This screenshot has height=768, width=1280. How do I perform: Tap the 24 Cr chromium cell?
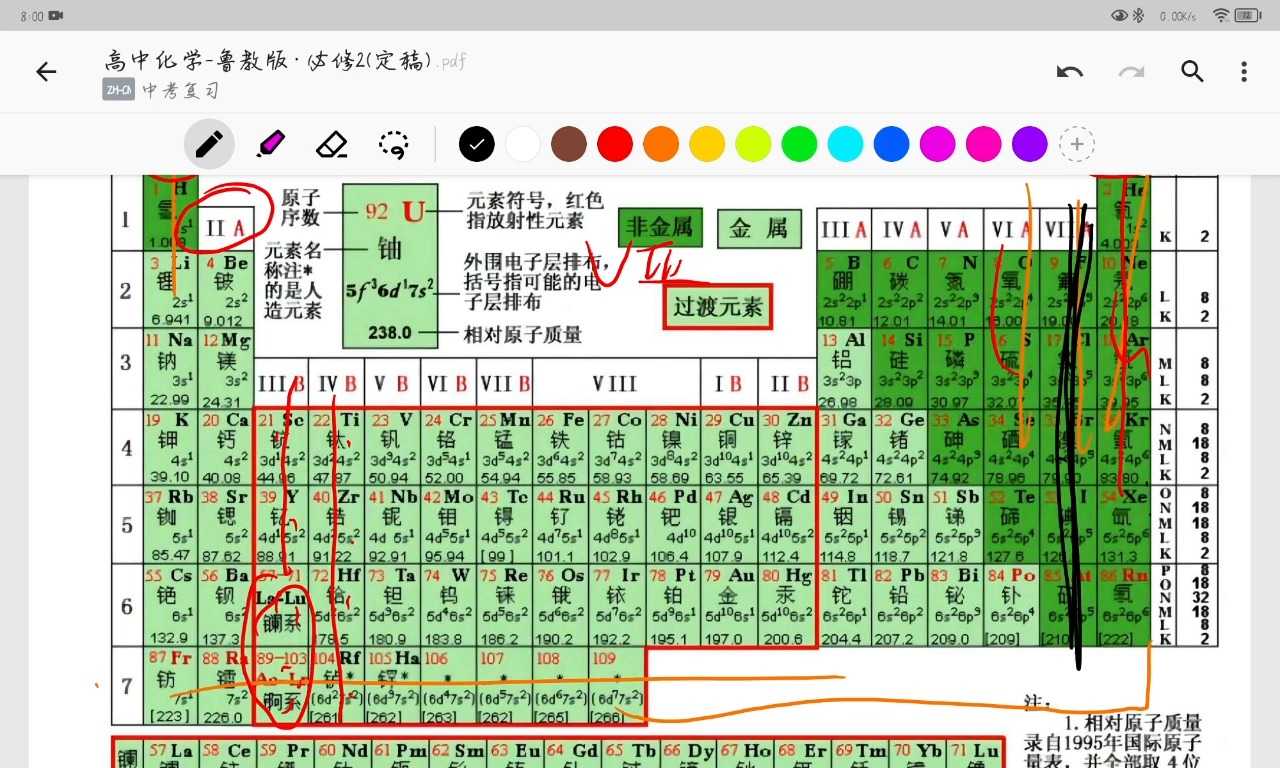(448, 447)
